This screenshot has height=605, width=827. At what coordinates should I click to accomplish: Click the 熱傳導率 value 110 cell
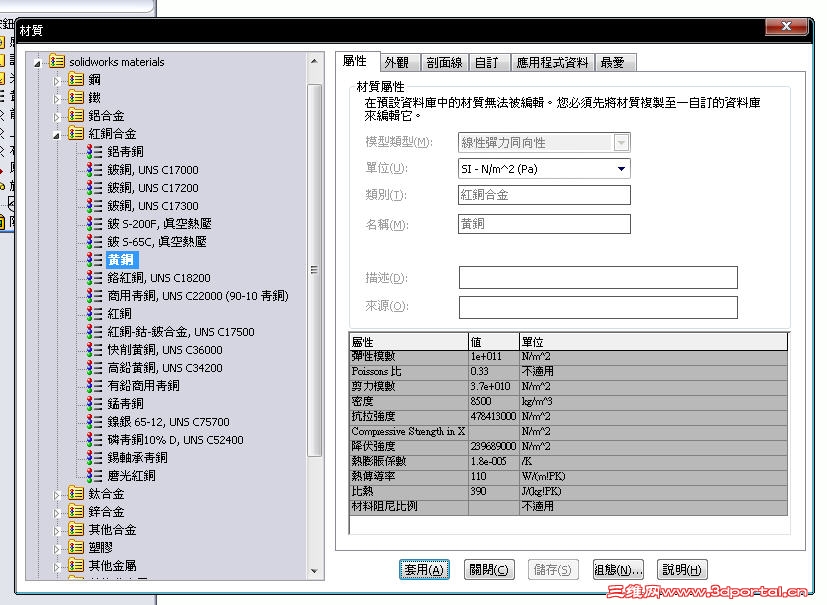[494, 476]
